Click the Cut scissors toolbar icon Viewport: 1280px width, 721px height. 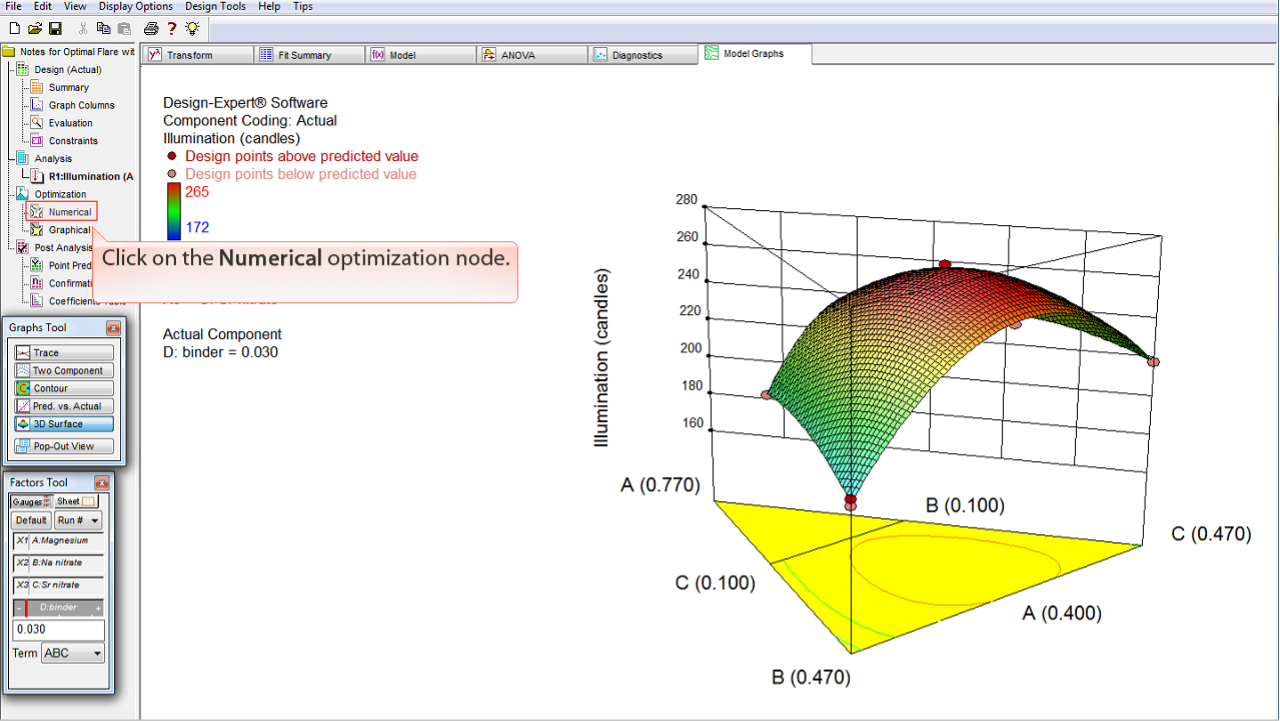pos(83,28)
